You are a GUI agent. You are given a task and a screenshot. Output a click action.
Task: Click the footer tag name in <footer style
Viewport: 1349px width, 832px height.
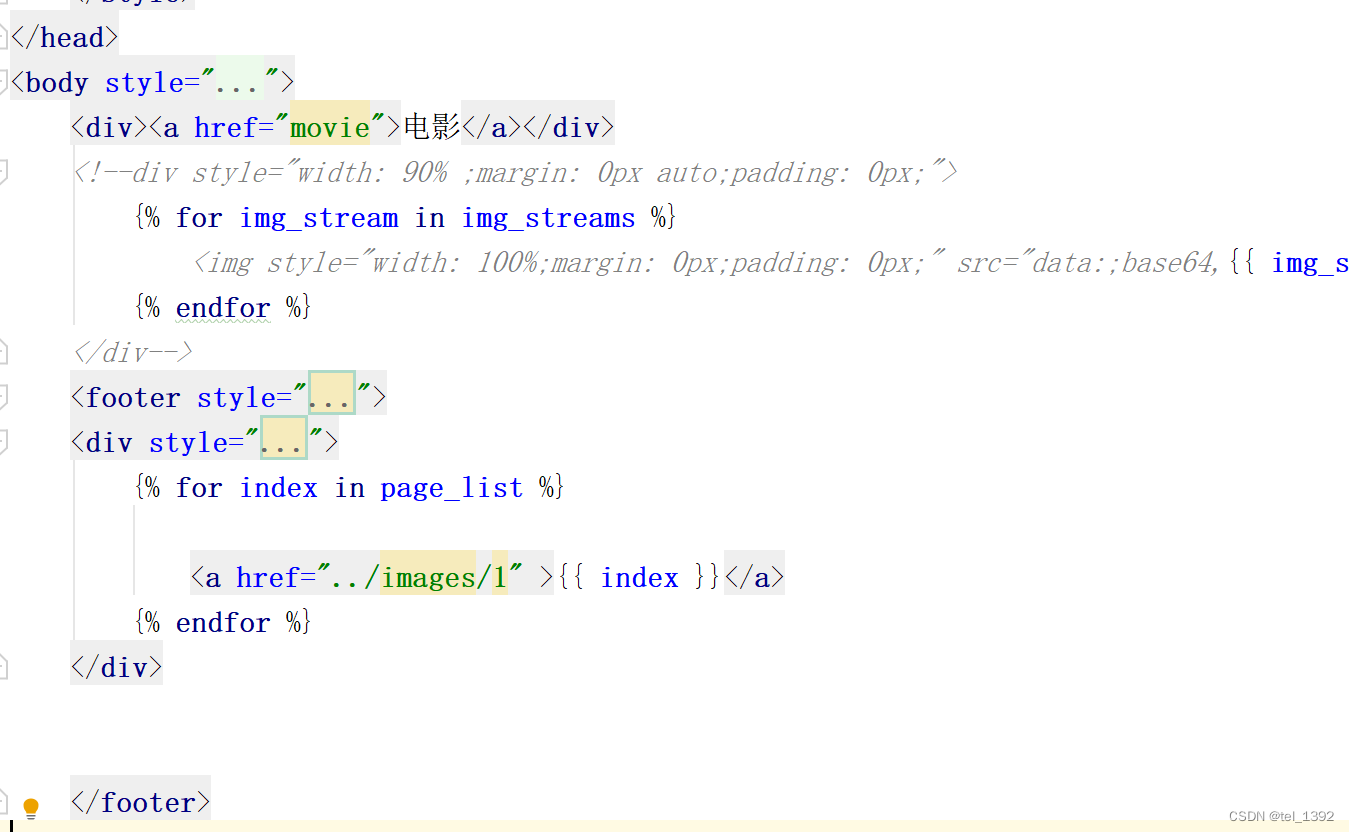tap(133, 397)
